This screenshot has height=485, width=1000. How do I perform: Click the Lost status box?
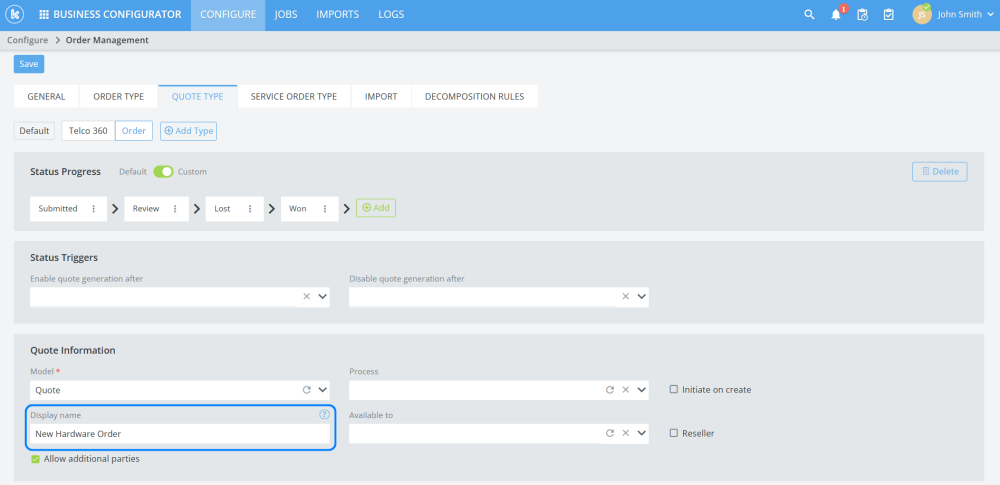click(x=235, y=209)
